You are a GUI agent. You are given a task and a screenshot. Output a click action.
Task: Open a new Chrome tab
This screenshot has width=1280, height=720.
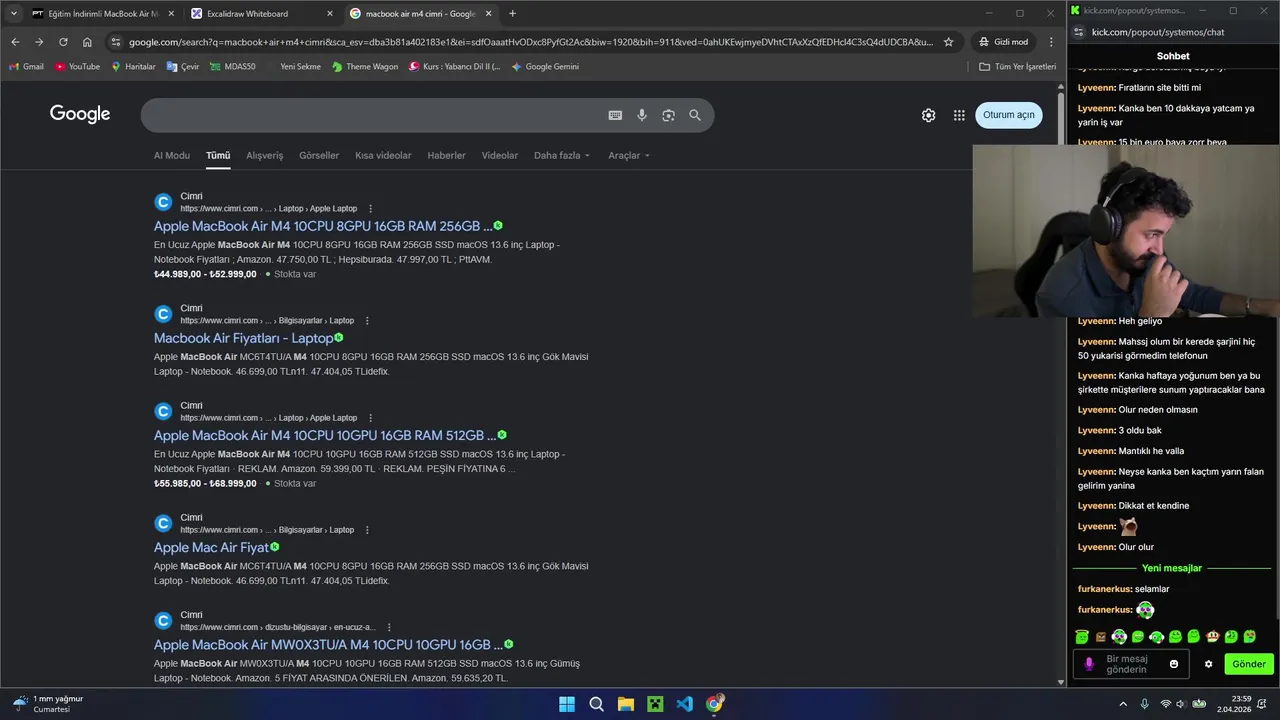tap(512, 13)
